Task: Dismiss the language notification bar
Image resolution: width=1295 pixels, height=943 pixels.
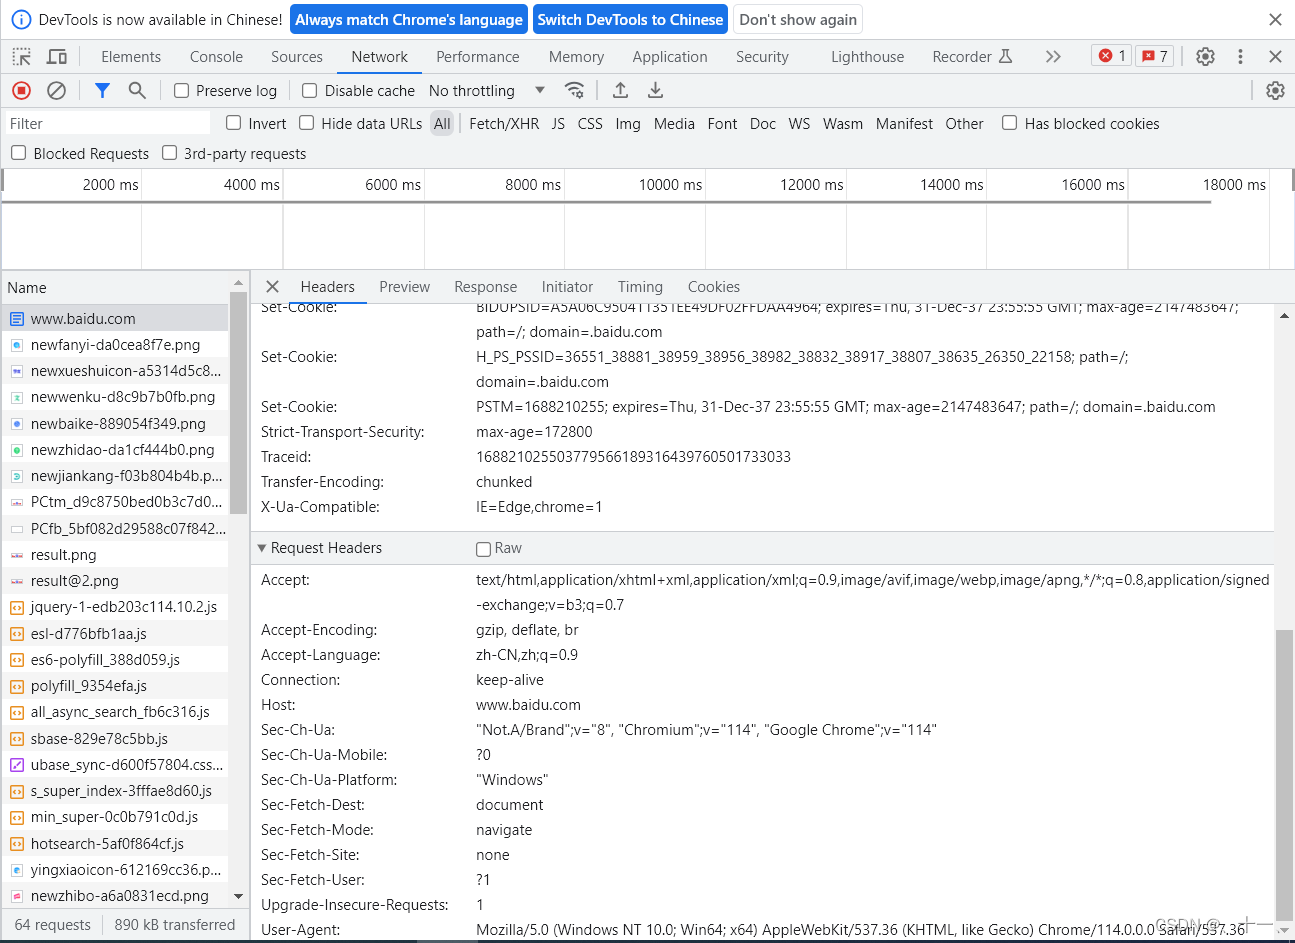Action: [x=1275, y=20]
